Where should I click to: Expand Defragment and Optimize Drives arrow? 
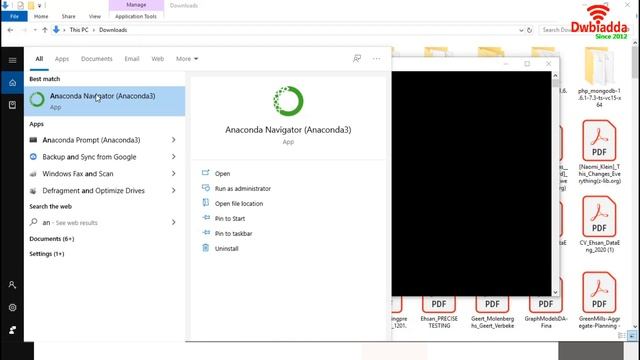(173, 191)
